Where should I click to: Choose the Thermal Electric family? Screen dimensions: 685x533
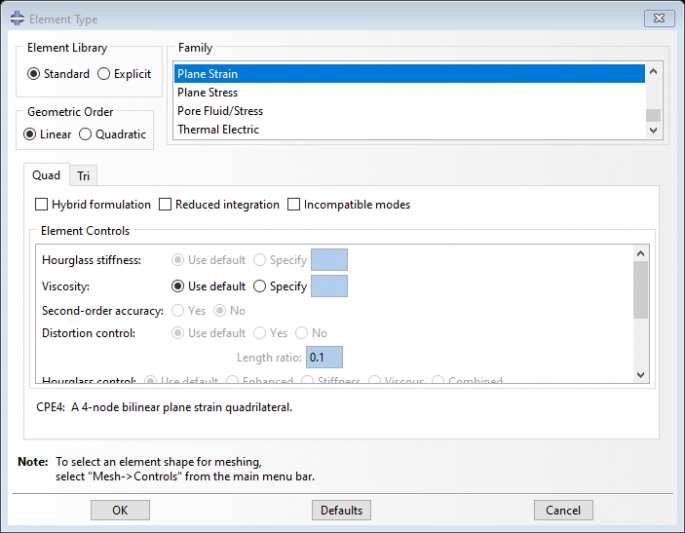click(218, 129)
